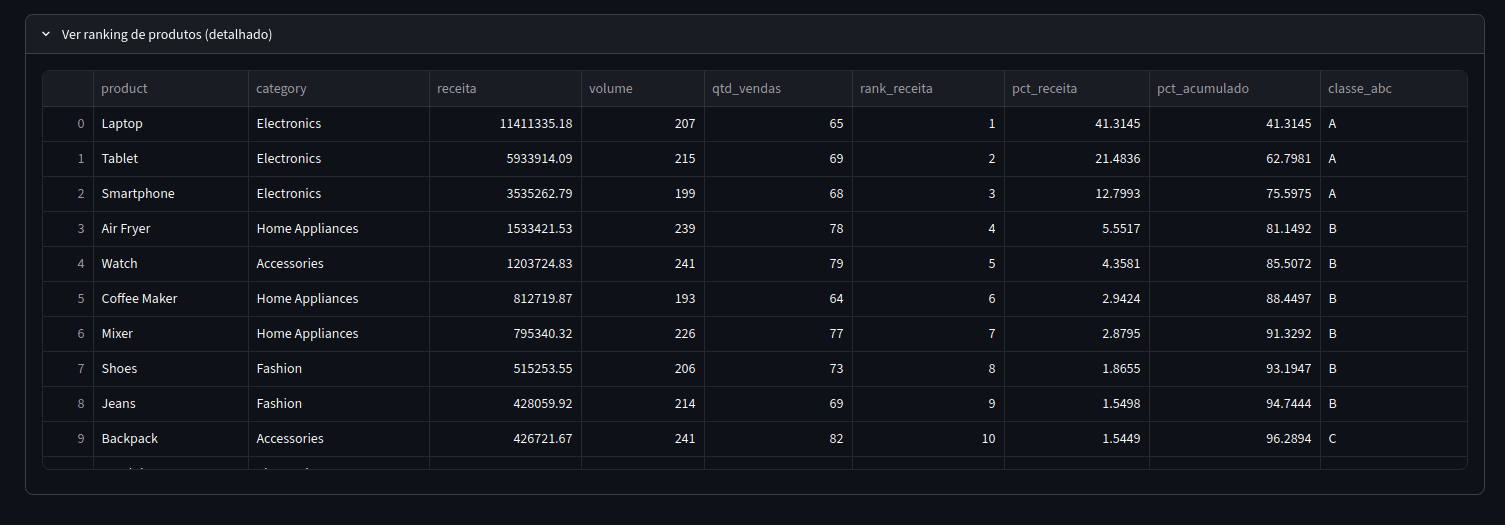Select pct_receita value 21.4836
1505x525 pixels.
1077,159
